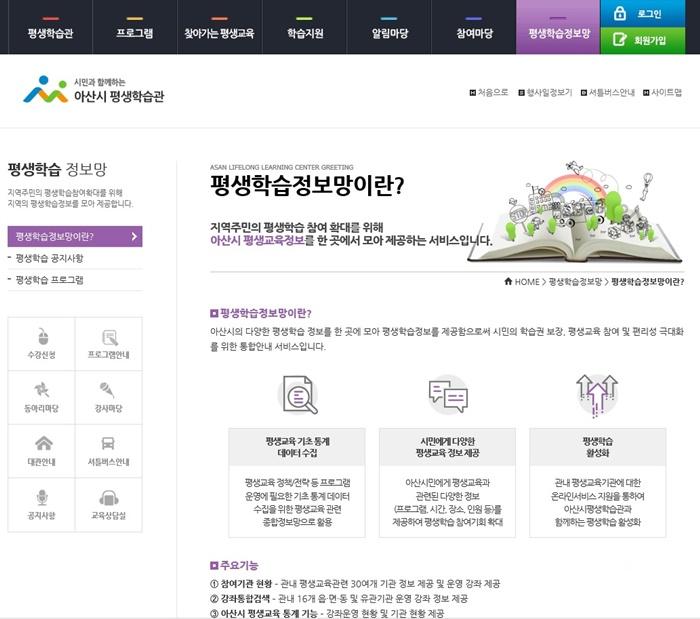Click the 셔틀버스안내 bus icon tile
Image resolution: width=700 pixels, height=619 pixels.
click(x=109, y=451)
